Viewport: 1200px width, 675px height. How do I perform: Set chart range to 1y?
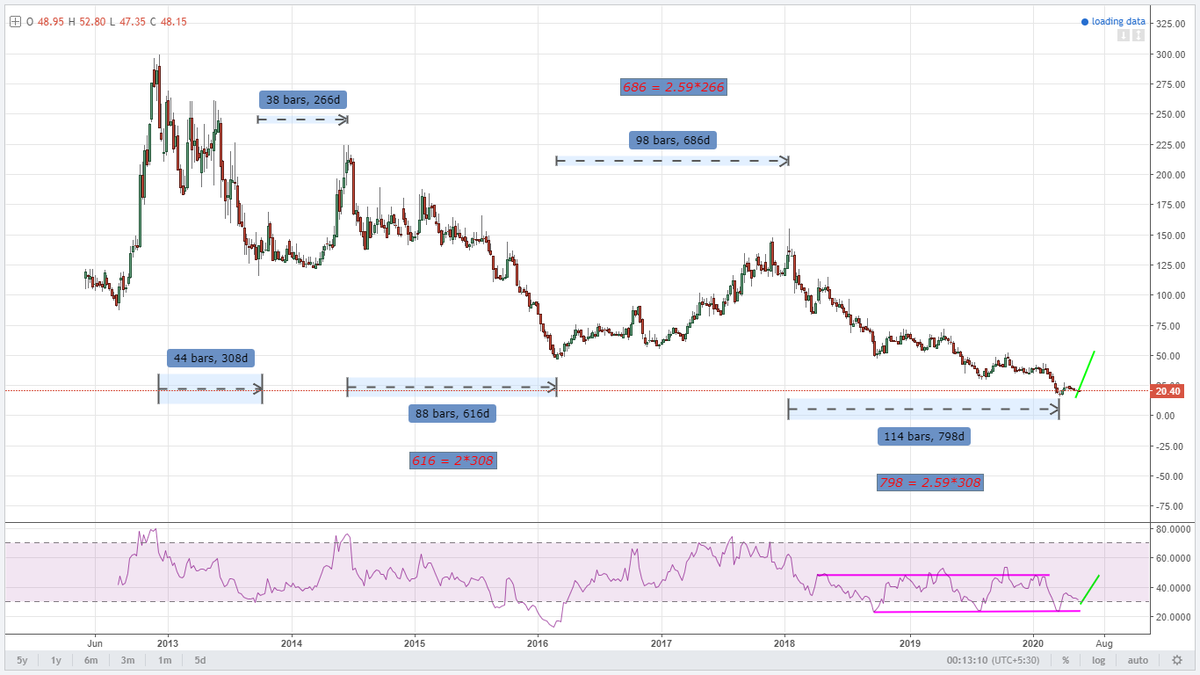(57, 660)
